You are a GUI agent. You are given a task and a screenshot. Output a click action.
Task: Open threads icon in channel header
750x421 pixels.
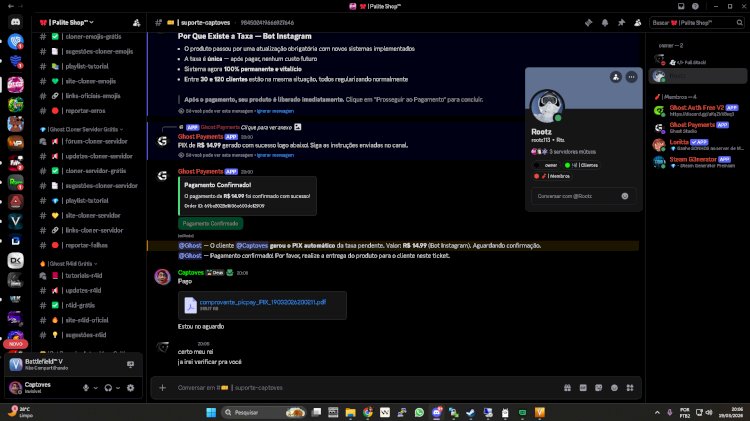(588, 22)
